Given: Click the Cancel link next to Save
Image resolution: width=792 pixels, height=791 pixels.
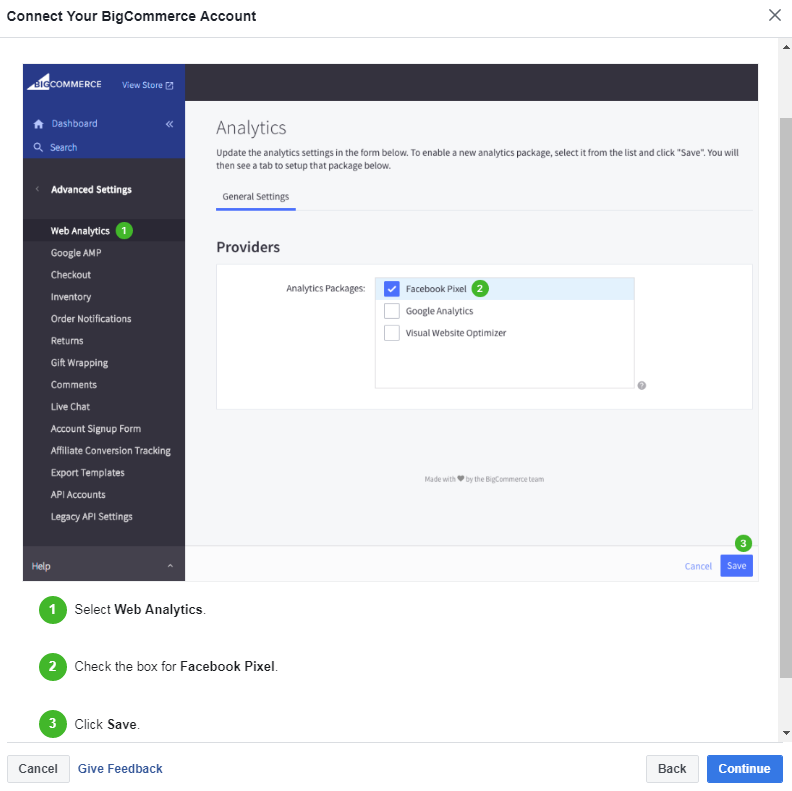Looking at the screenshot, I should pos(698,566).
